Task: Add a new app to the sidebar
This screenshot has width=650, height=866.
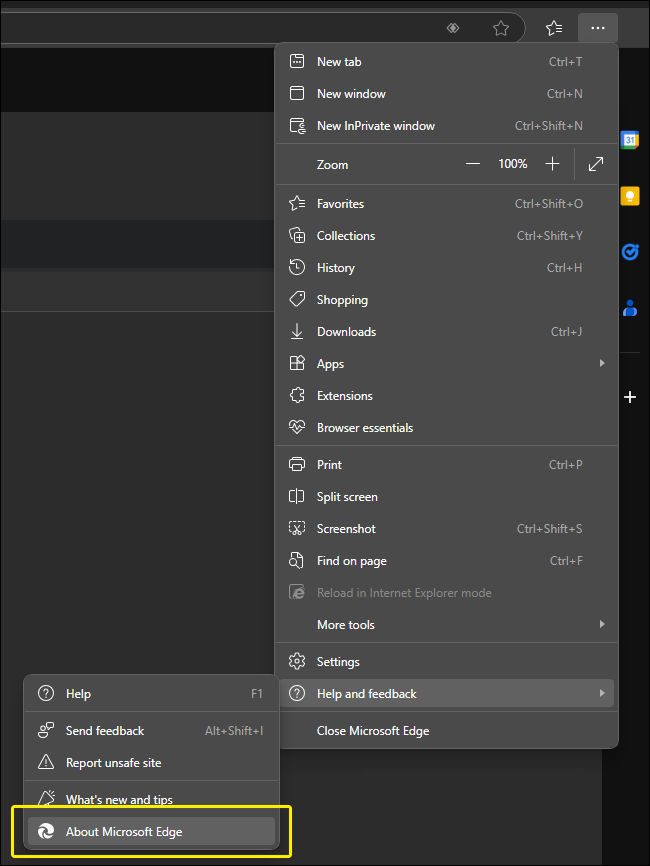Action: (630, 397)
